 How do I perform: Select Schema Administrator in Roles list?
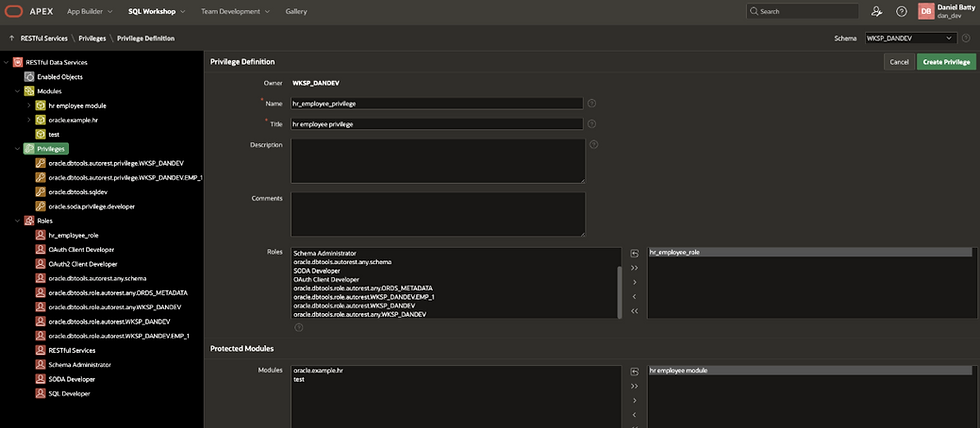coord(324,253)
